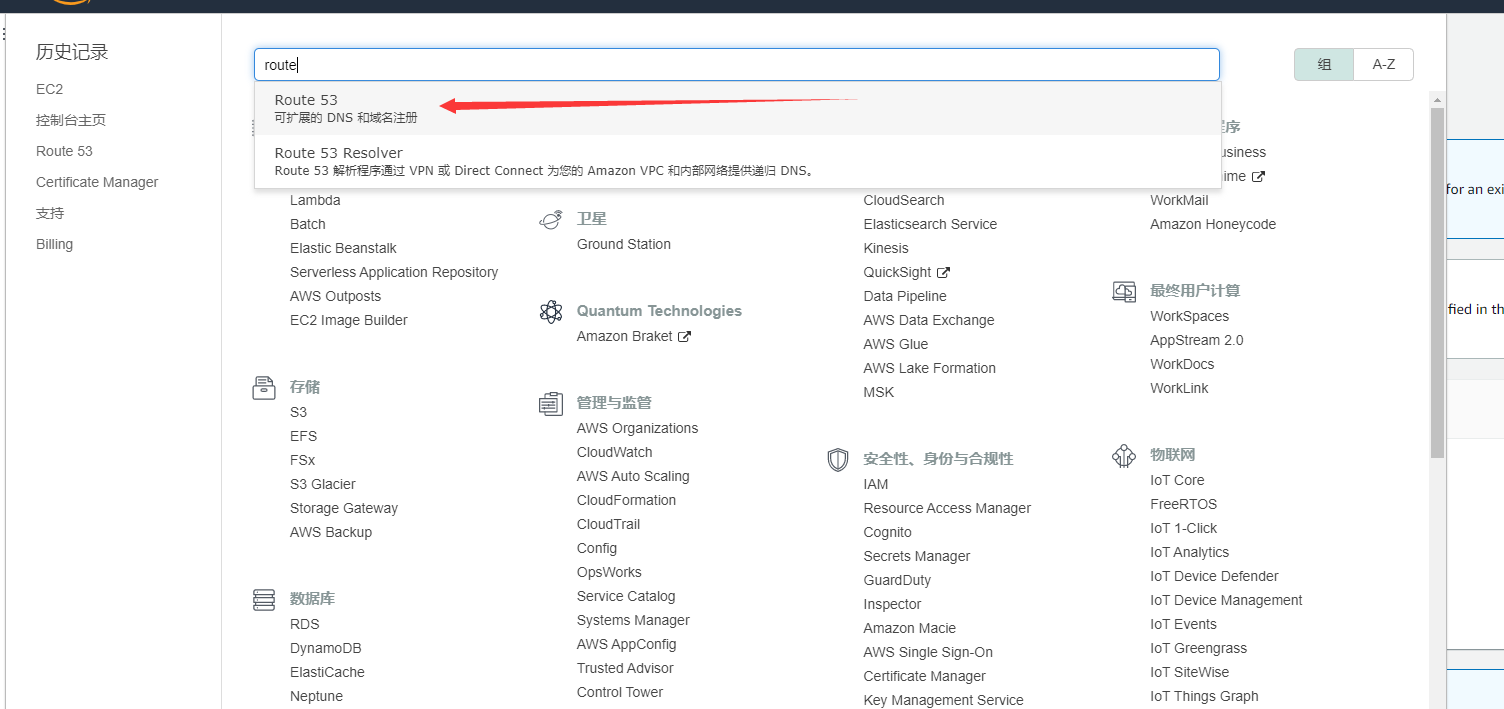This screenshot has width=1504, height=709.
Task: Click the Quantum Technologies atom icon
Action: pyautogui.click(x=551, y=312)
